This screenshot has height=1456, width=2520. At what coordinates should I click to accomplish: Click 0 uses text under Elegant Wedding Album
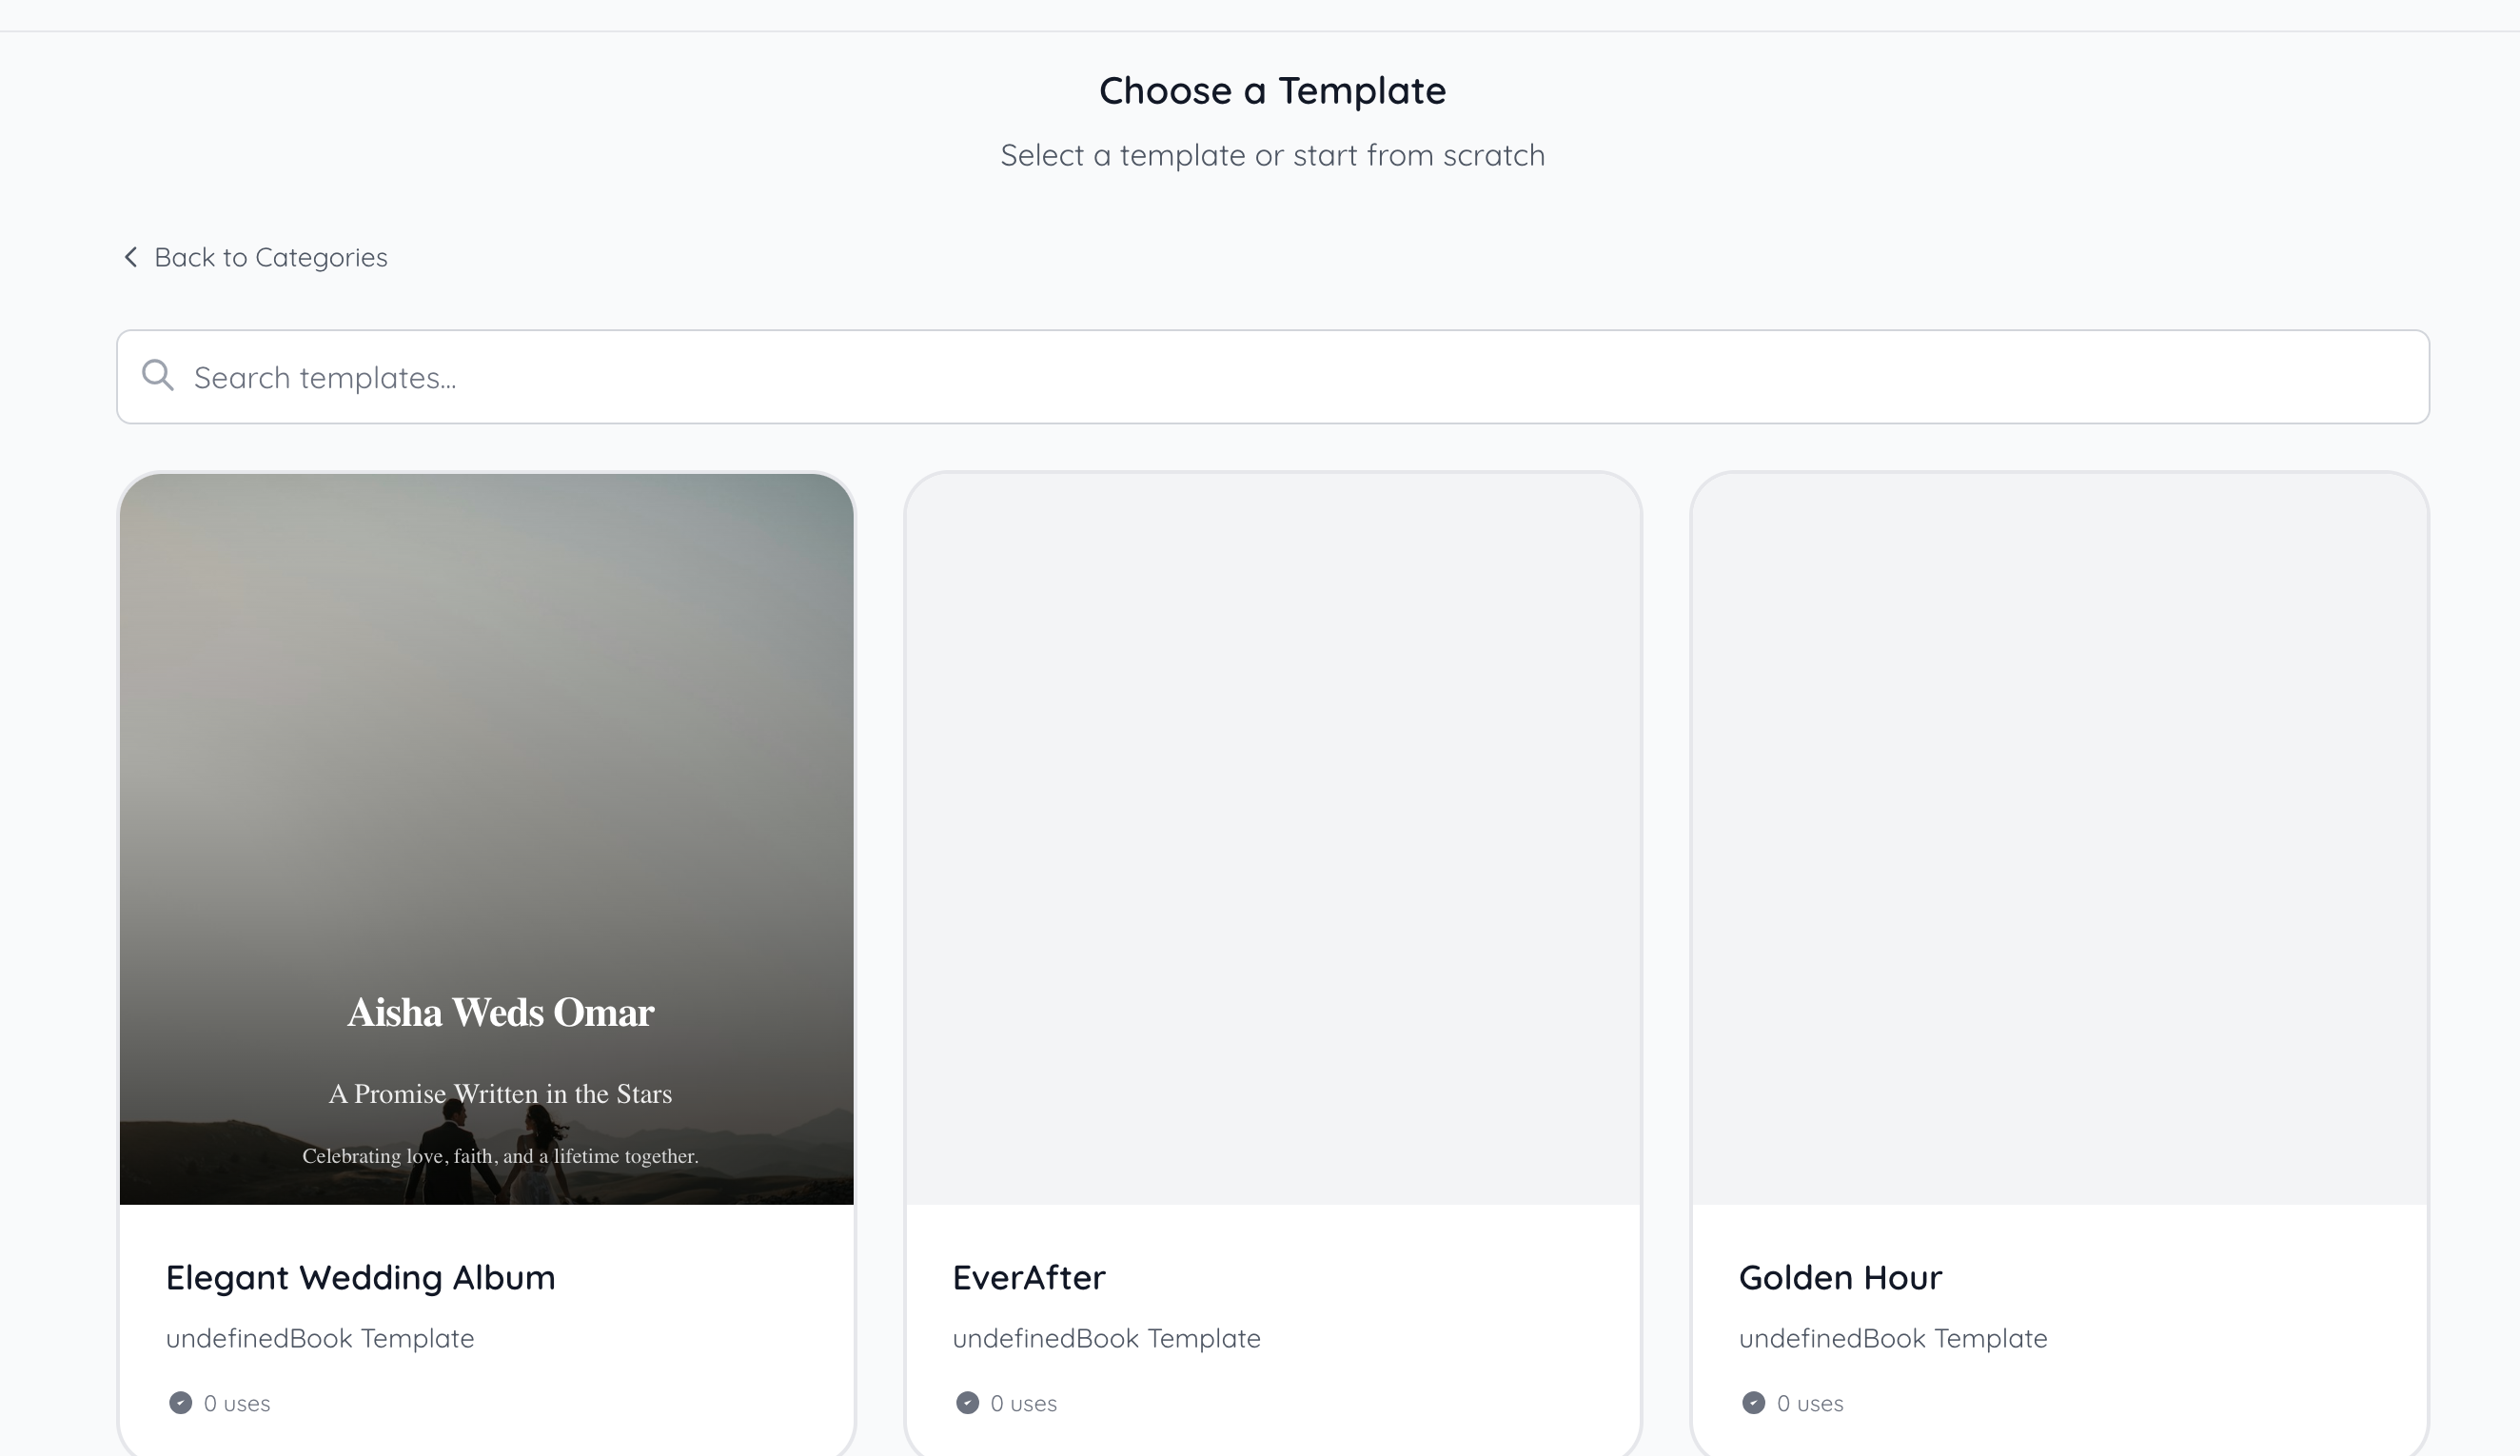pos(237,1404)
